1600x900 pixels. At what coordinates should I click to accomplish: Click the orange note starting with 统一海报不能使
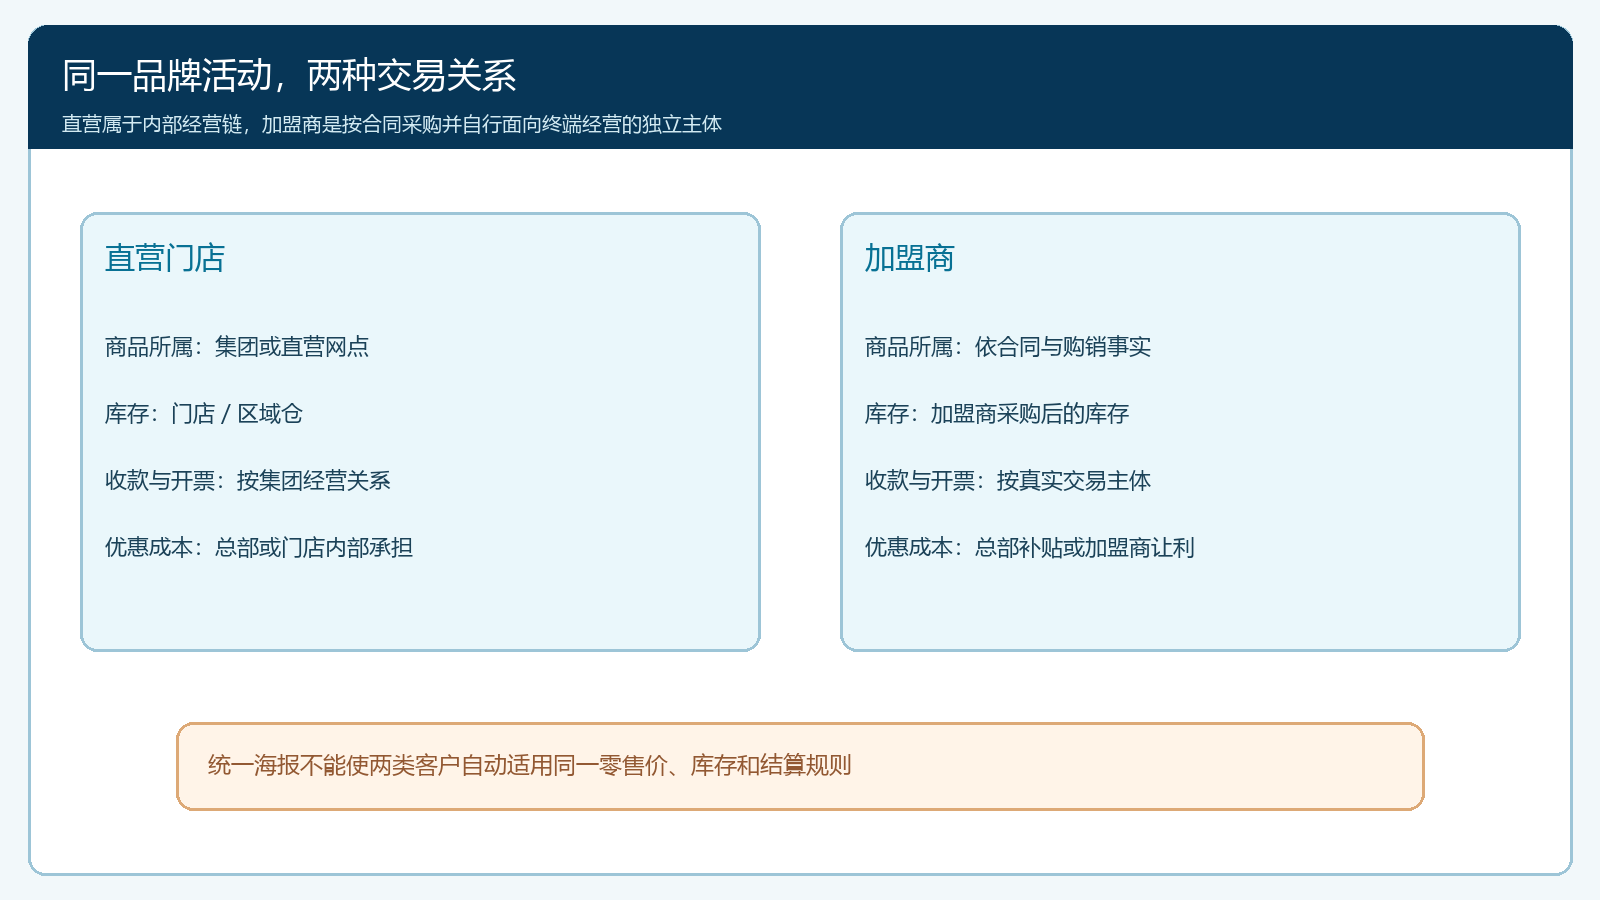[800, 766]
